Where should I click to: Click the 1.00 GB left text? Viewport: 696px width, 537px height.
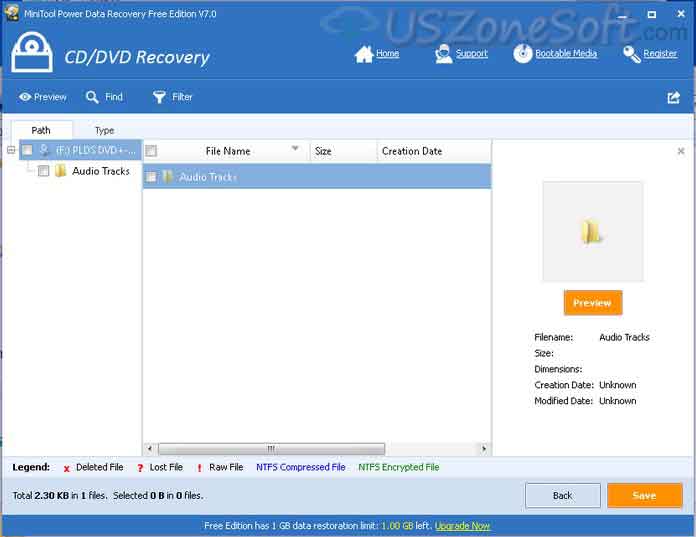coord(406,526)
